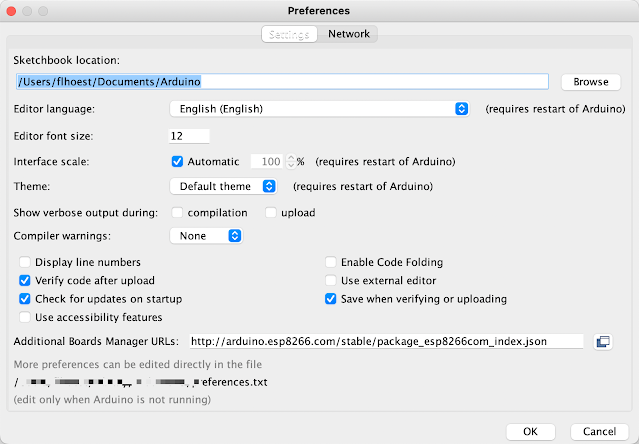Check the Use external editor option
639x444 pixels.
pyautogui.click(x=331, y=281)
